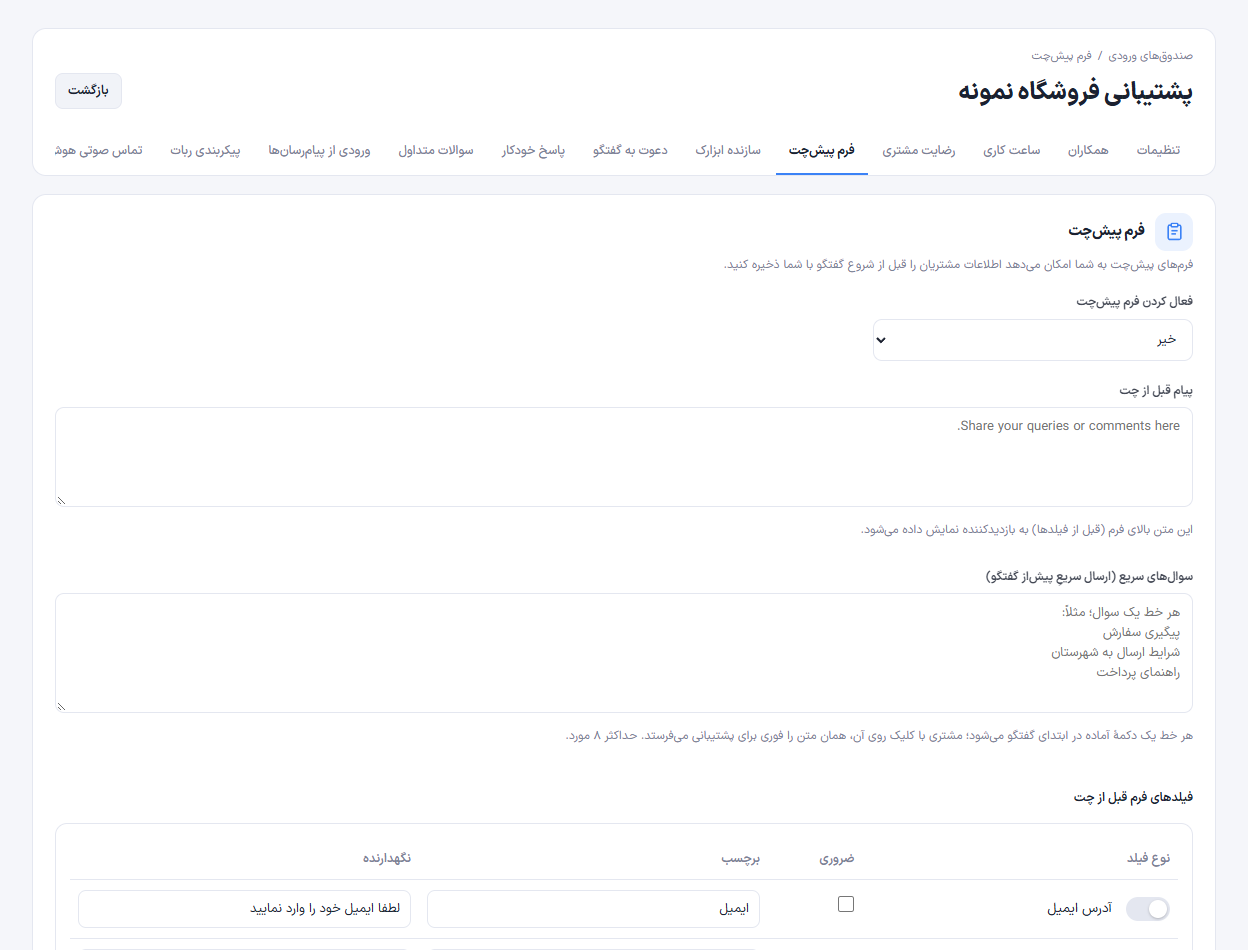Click the فیلدهای فرم قبل از چت heading
This screenshot has height=950, width=1248.
[x=1133, y=797]
